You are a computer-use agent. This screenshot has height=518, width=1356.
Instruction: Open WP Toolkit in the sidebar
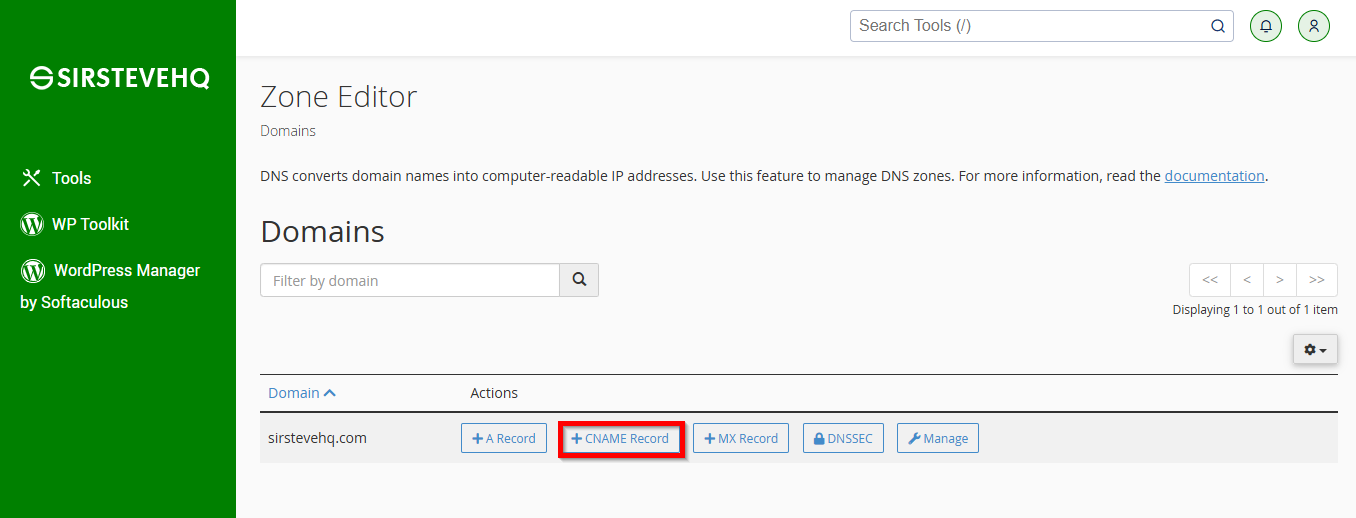pyautogui.click(x=74, y=224)
